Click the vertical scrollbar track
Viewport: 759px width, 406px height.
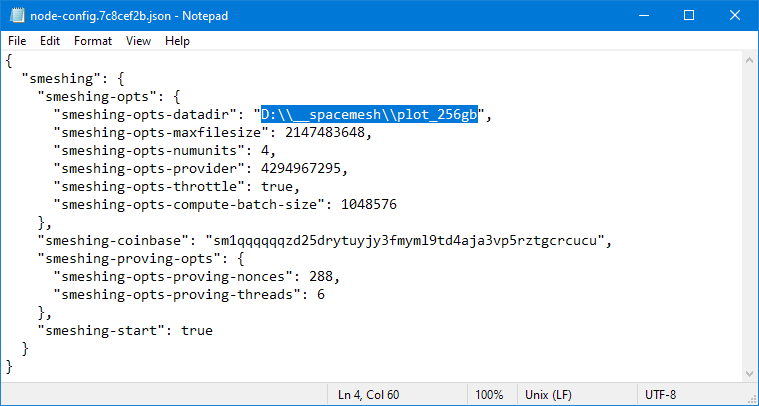(749, 217)
